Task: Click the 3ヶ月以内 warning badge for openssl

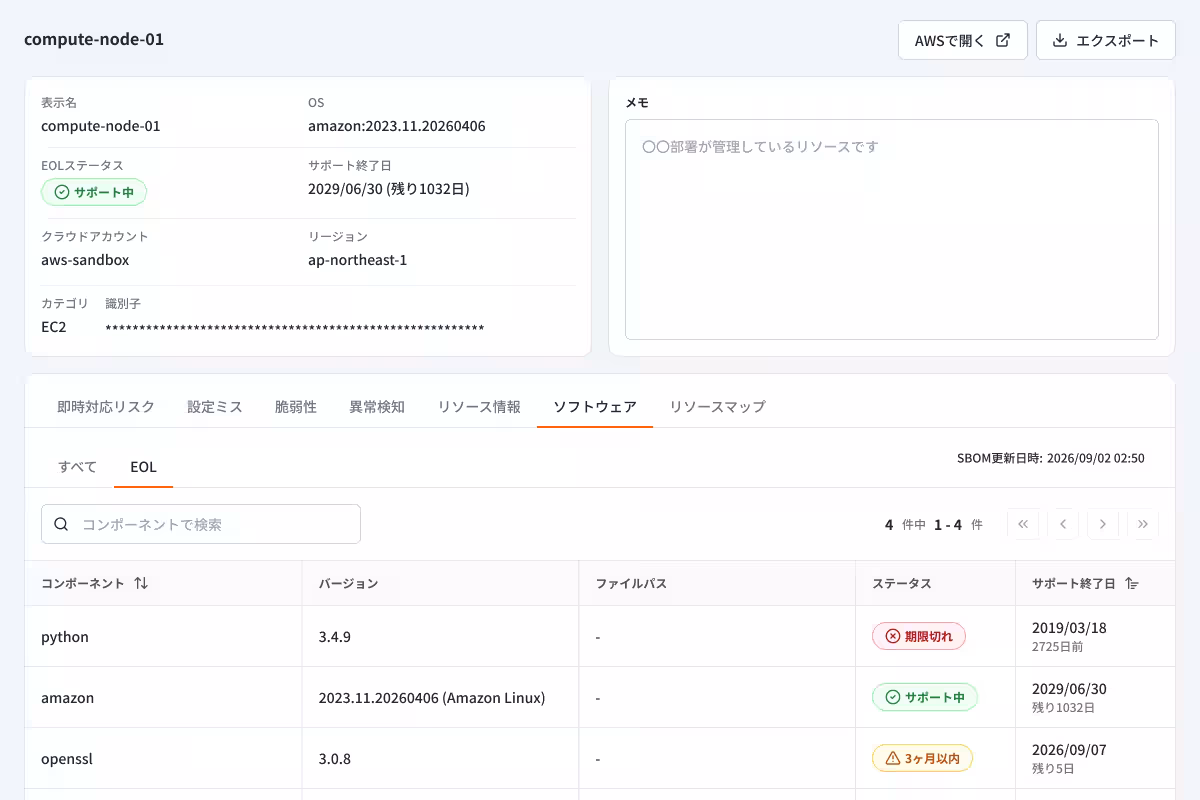Action: (922, 758)
